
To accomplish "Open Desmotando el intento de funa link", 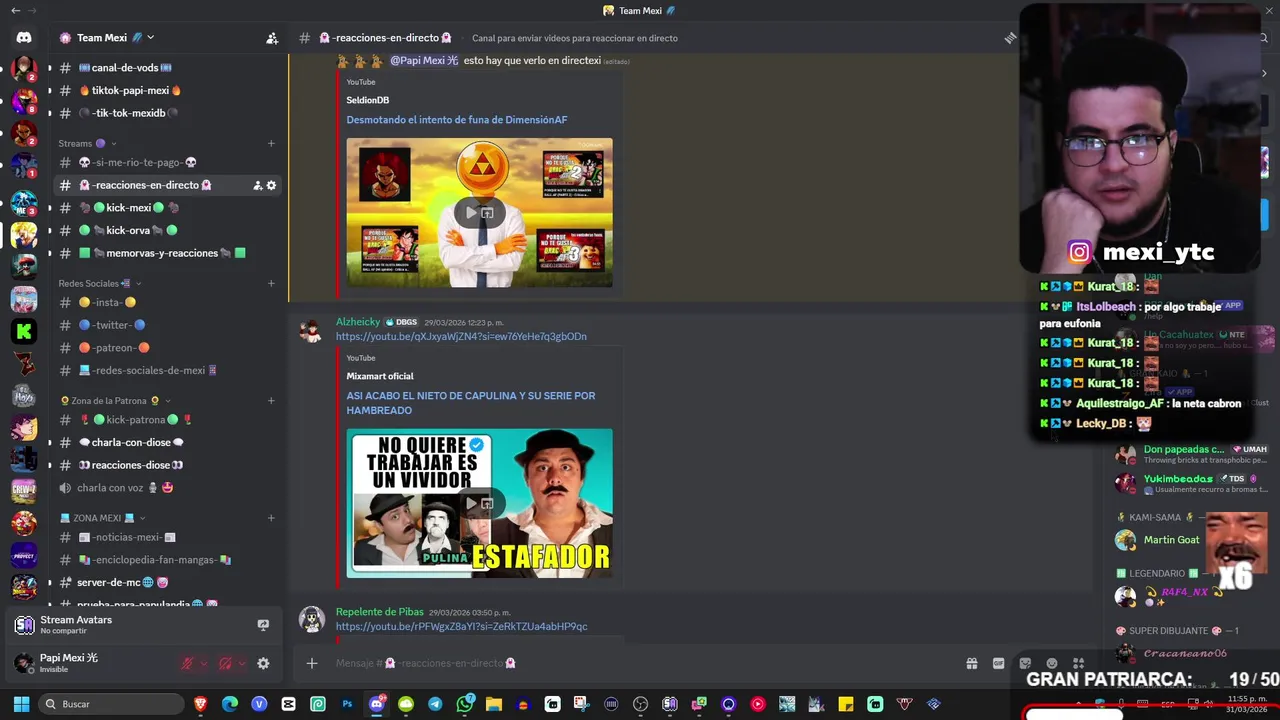I will click(457, 120).
